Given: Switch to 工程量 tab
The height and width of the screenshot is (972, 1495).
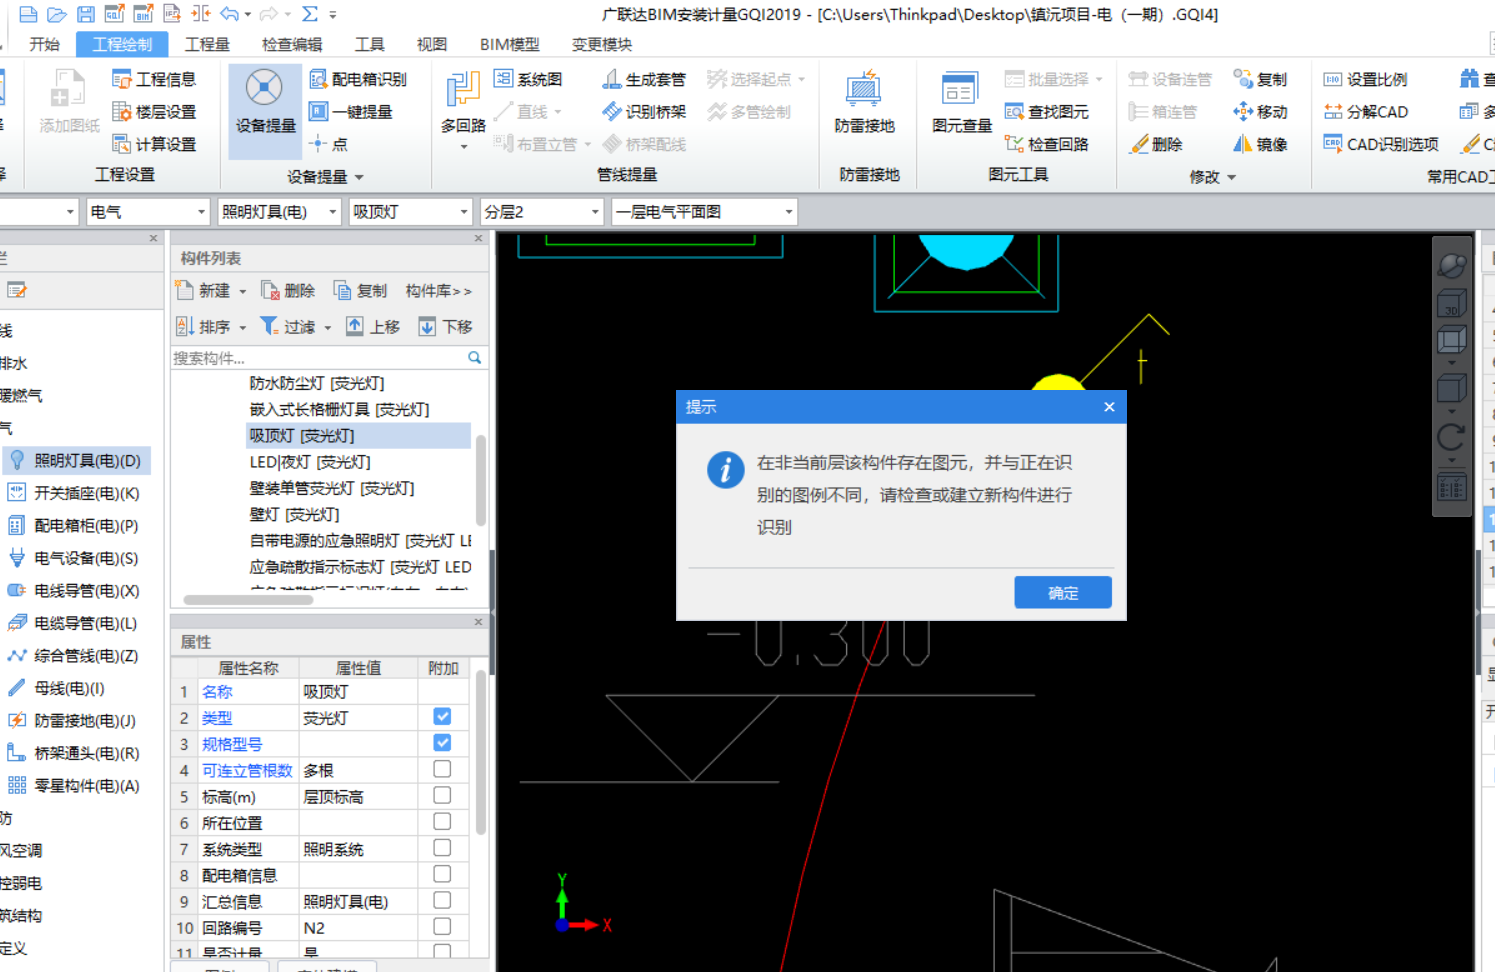Looking at the screenshot, I should [x=207, y=44].
